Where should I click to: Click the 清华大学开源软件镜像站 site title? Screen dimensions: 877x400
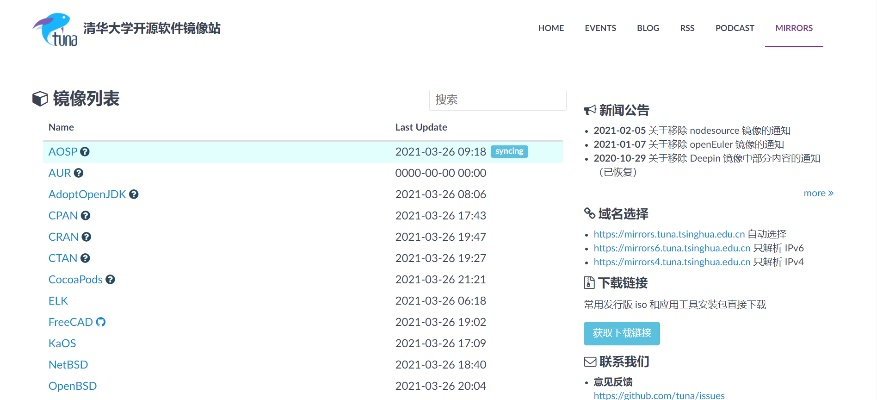tap(152, 28)
